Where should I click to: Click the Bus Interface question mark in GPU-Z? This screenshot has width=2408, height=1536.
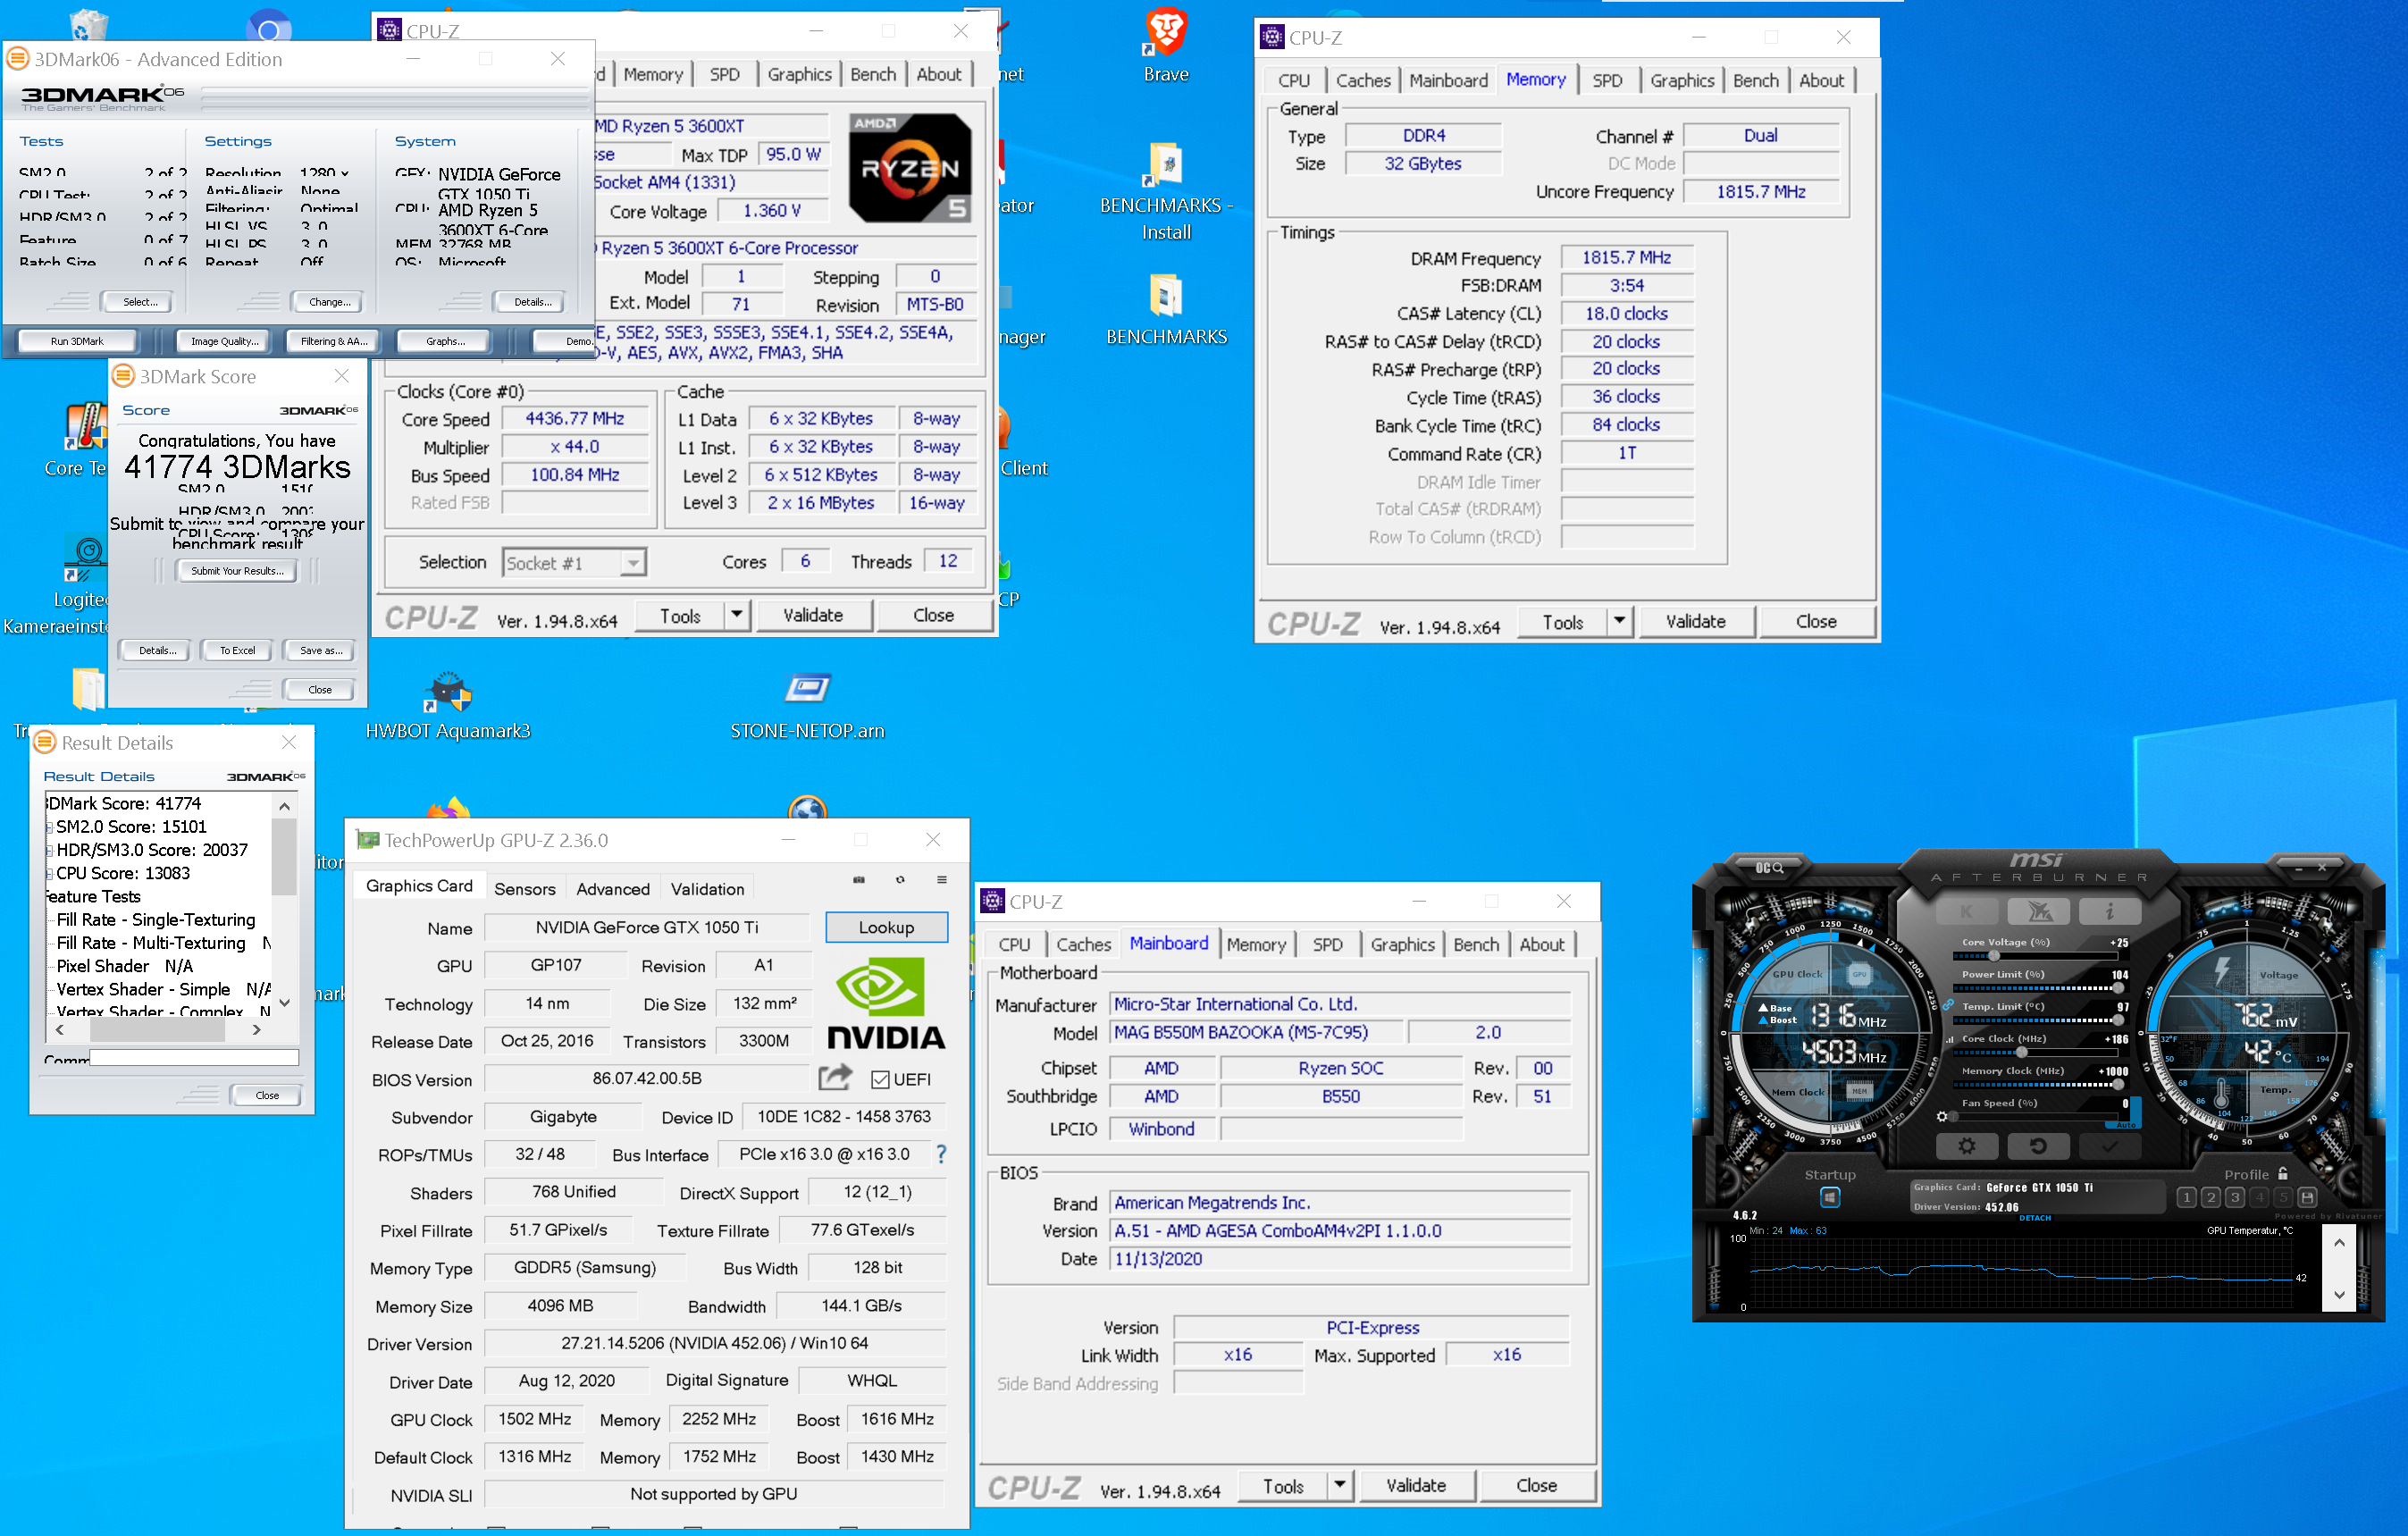tap(941, 1154)
